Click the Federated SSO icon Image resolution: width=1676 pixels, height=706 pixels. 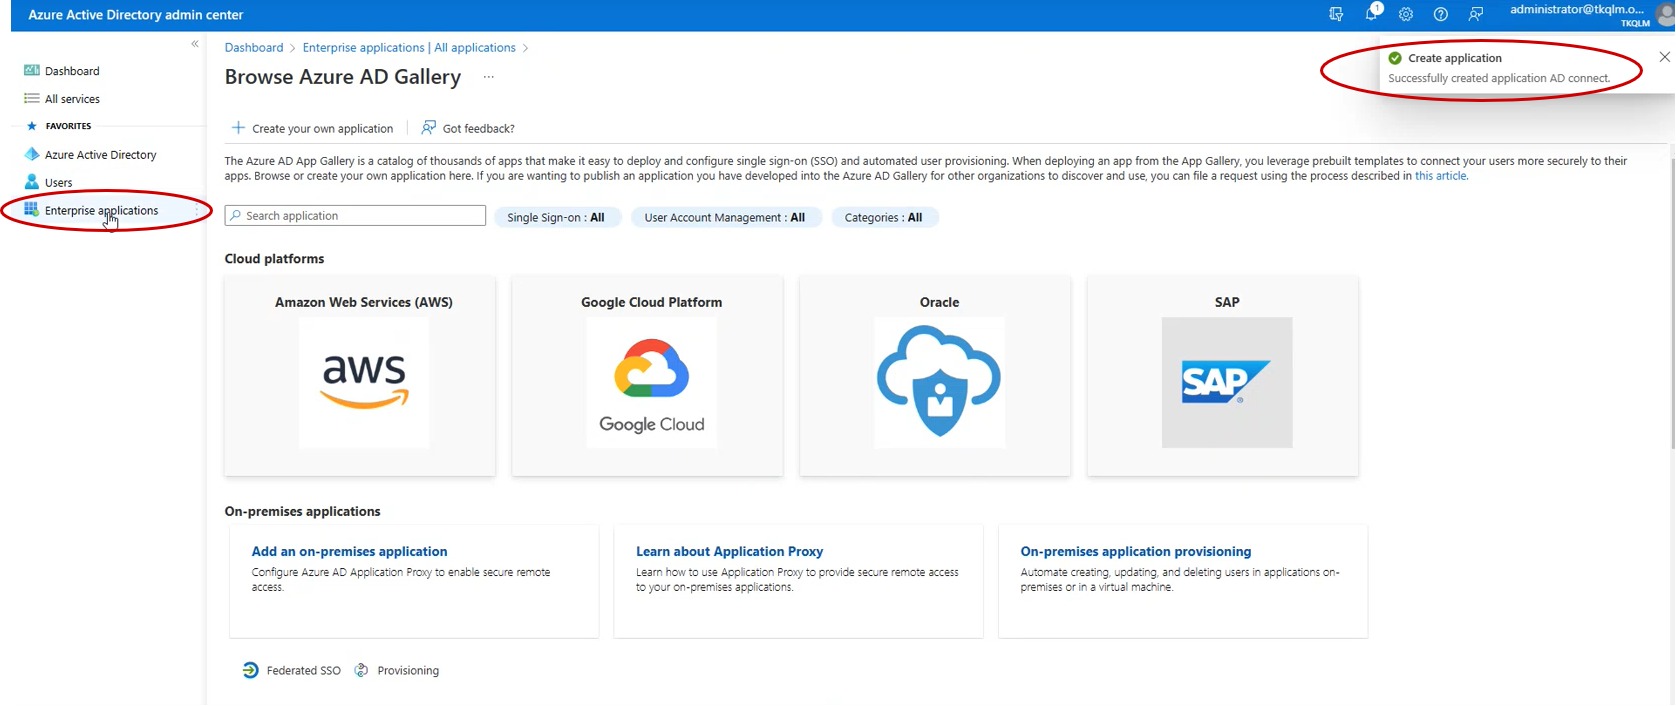tap(251, 670)
